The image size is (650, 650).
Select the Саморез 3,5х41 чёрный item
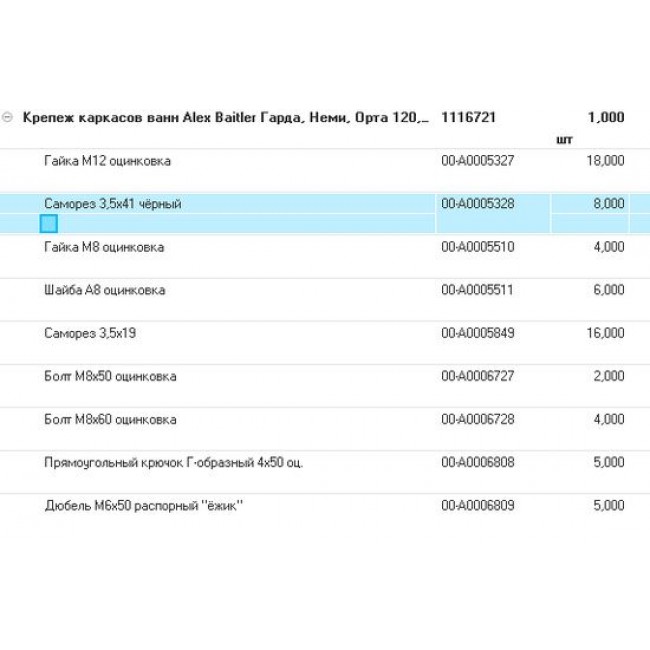[112, 204]
